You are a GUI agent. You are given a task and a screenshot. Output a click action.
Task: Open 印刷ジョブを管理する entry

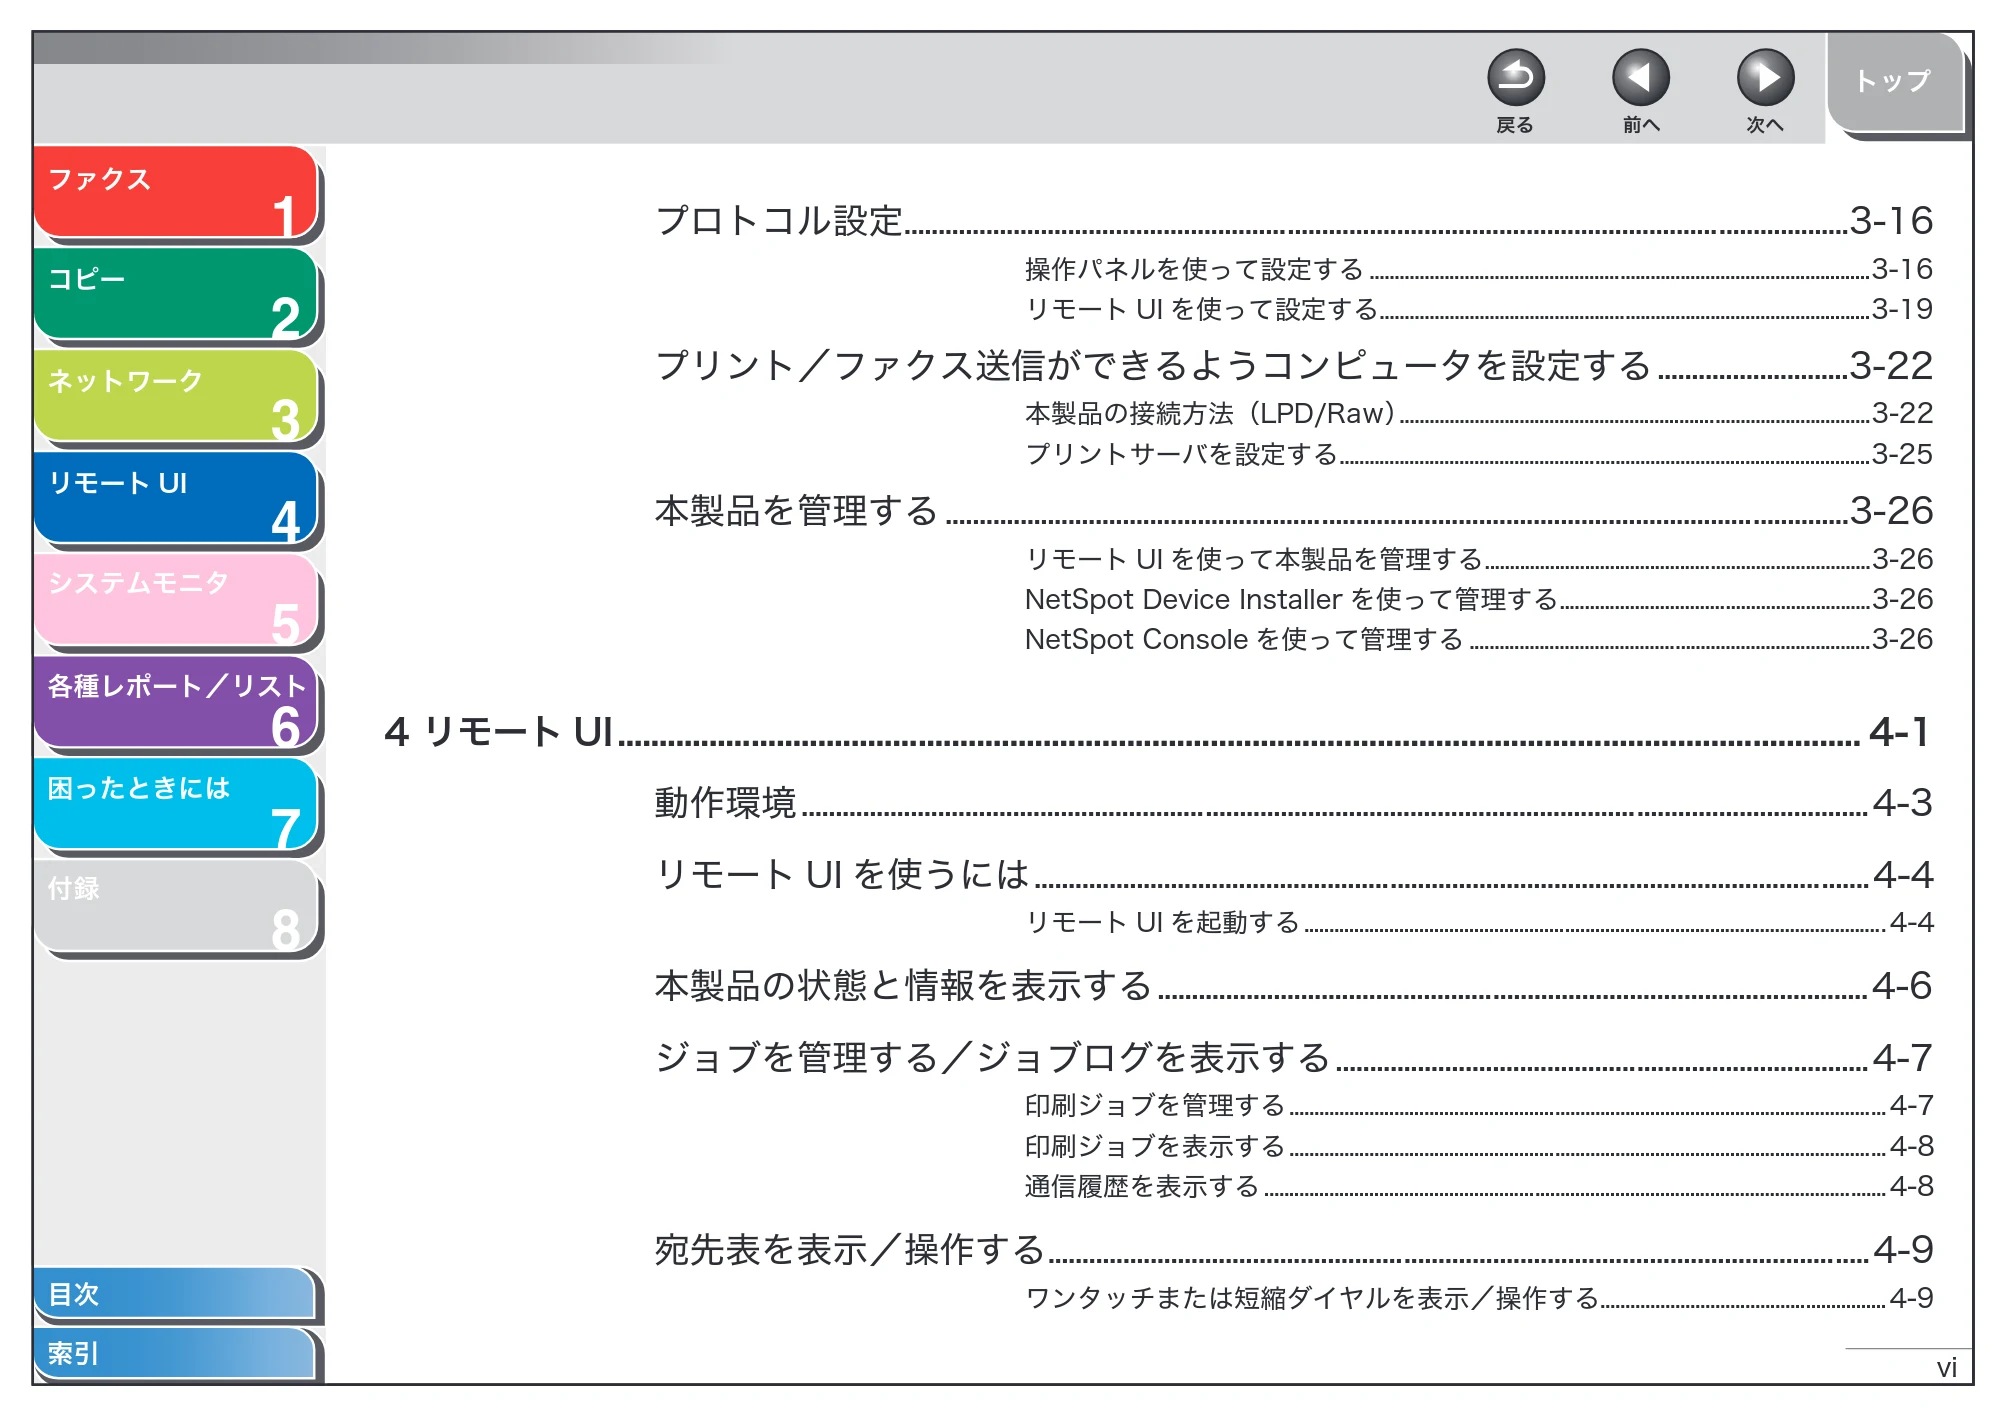point(1479,1105)
